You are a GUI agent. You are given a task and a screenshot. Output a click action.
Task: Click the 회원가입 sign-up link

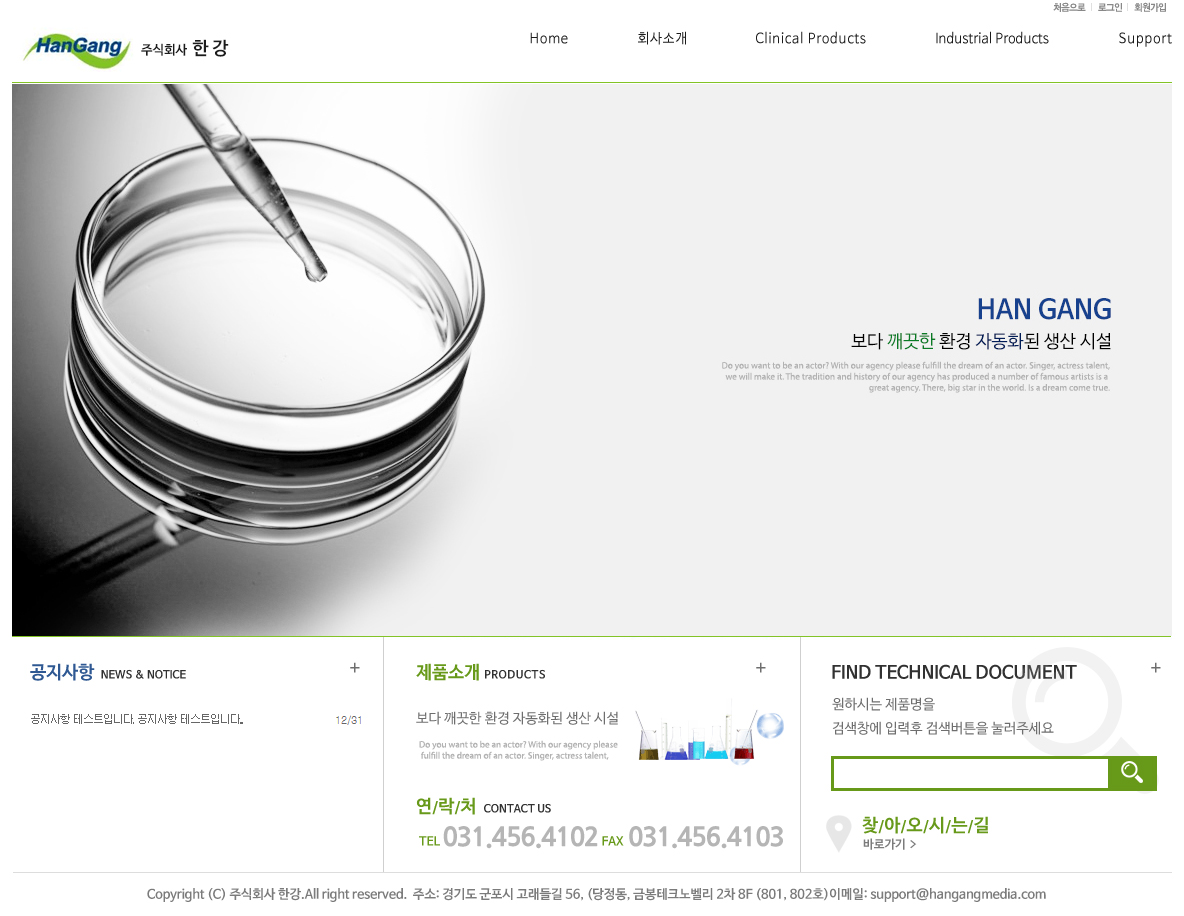click(x=1150, y=8)
